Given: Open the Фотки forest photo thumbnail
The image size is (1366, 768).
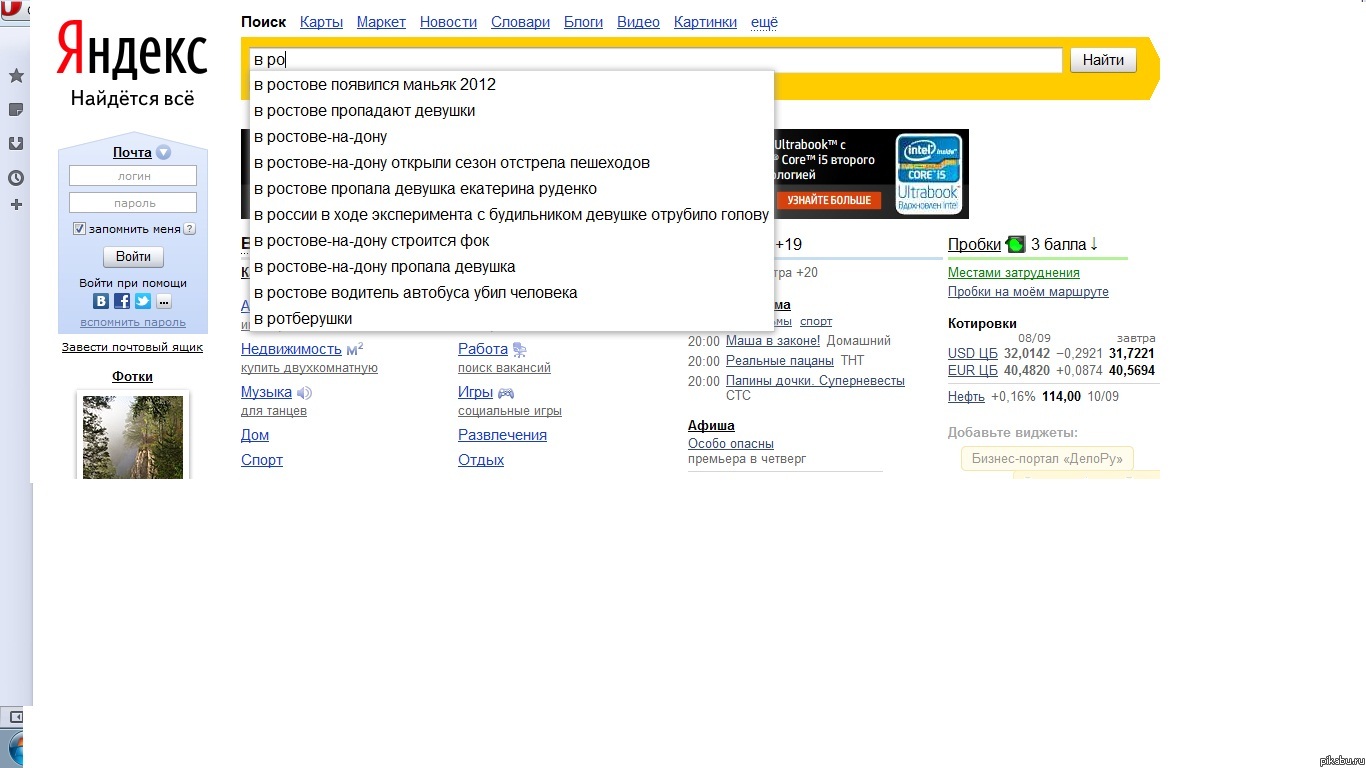Looking at the screenshot, I should [x=133, y=437].
